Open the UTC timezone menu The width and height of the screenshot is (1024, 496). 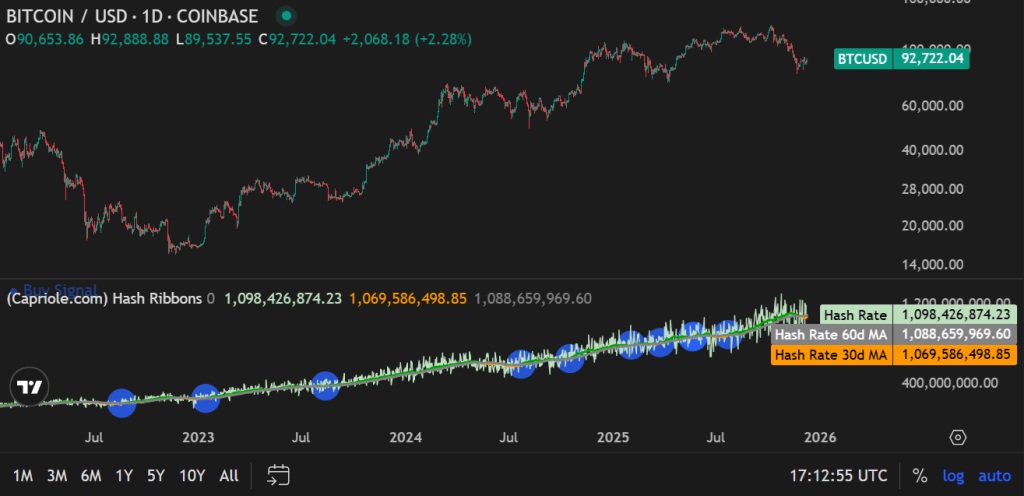pos(837,476)
